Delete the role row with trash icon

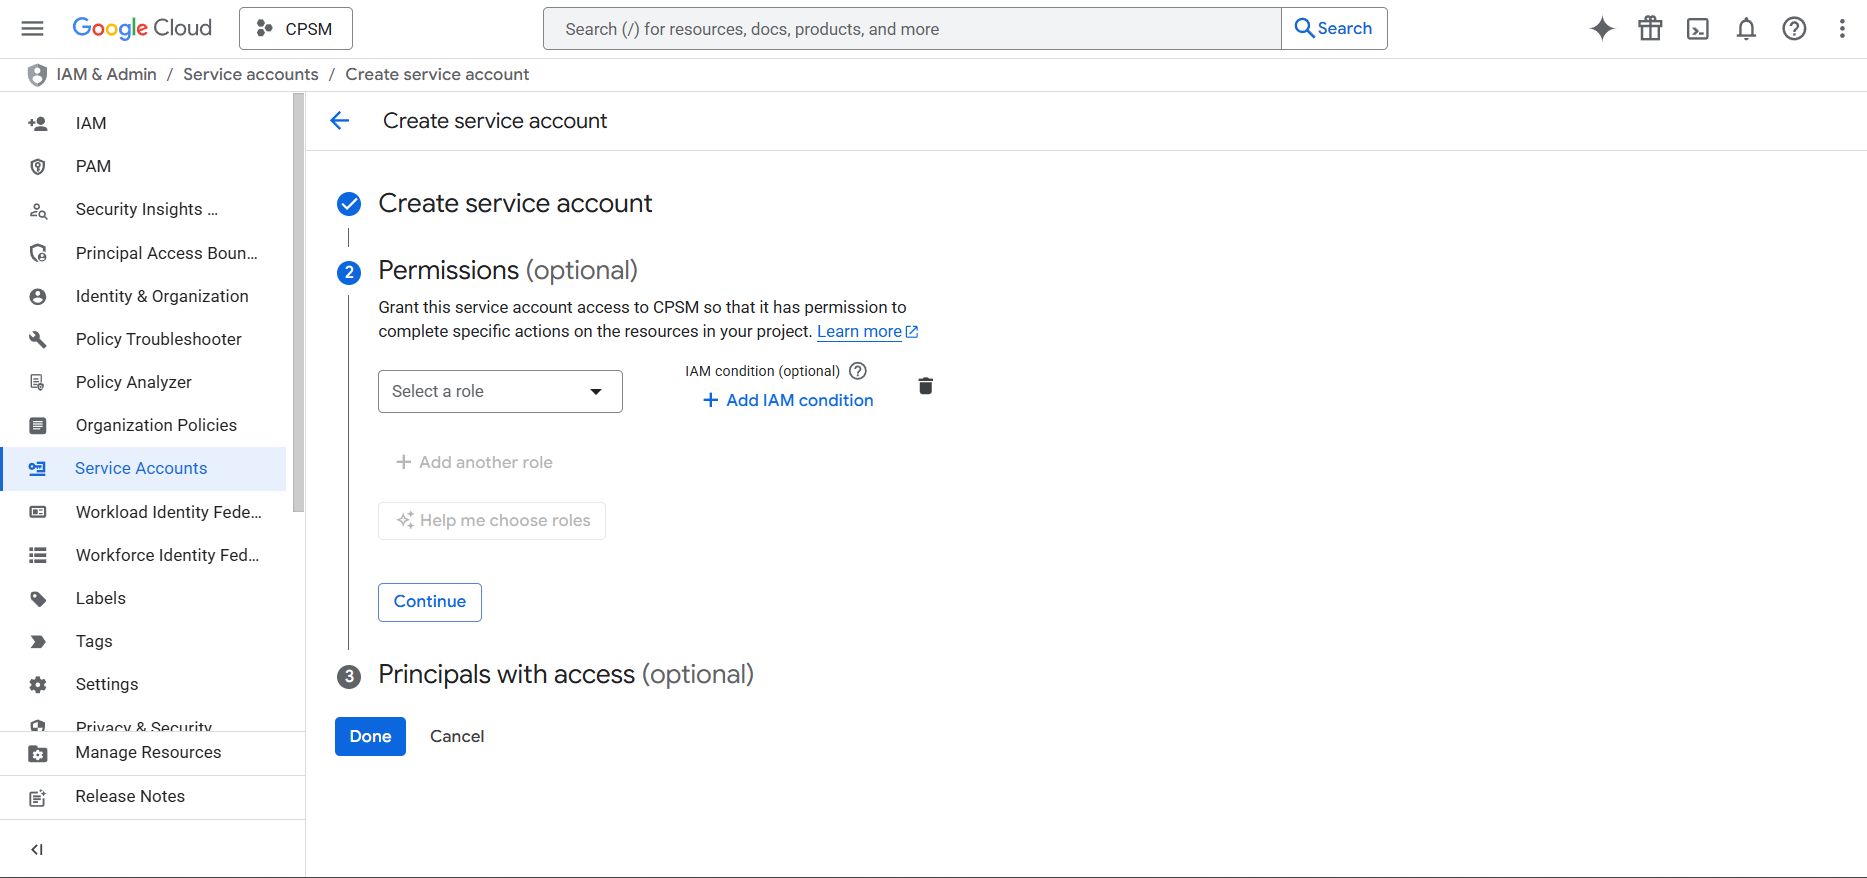926,386
